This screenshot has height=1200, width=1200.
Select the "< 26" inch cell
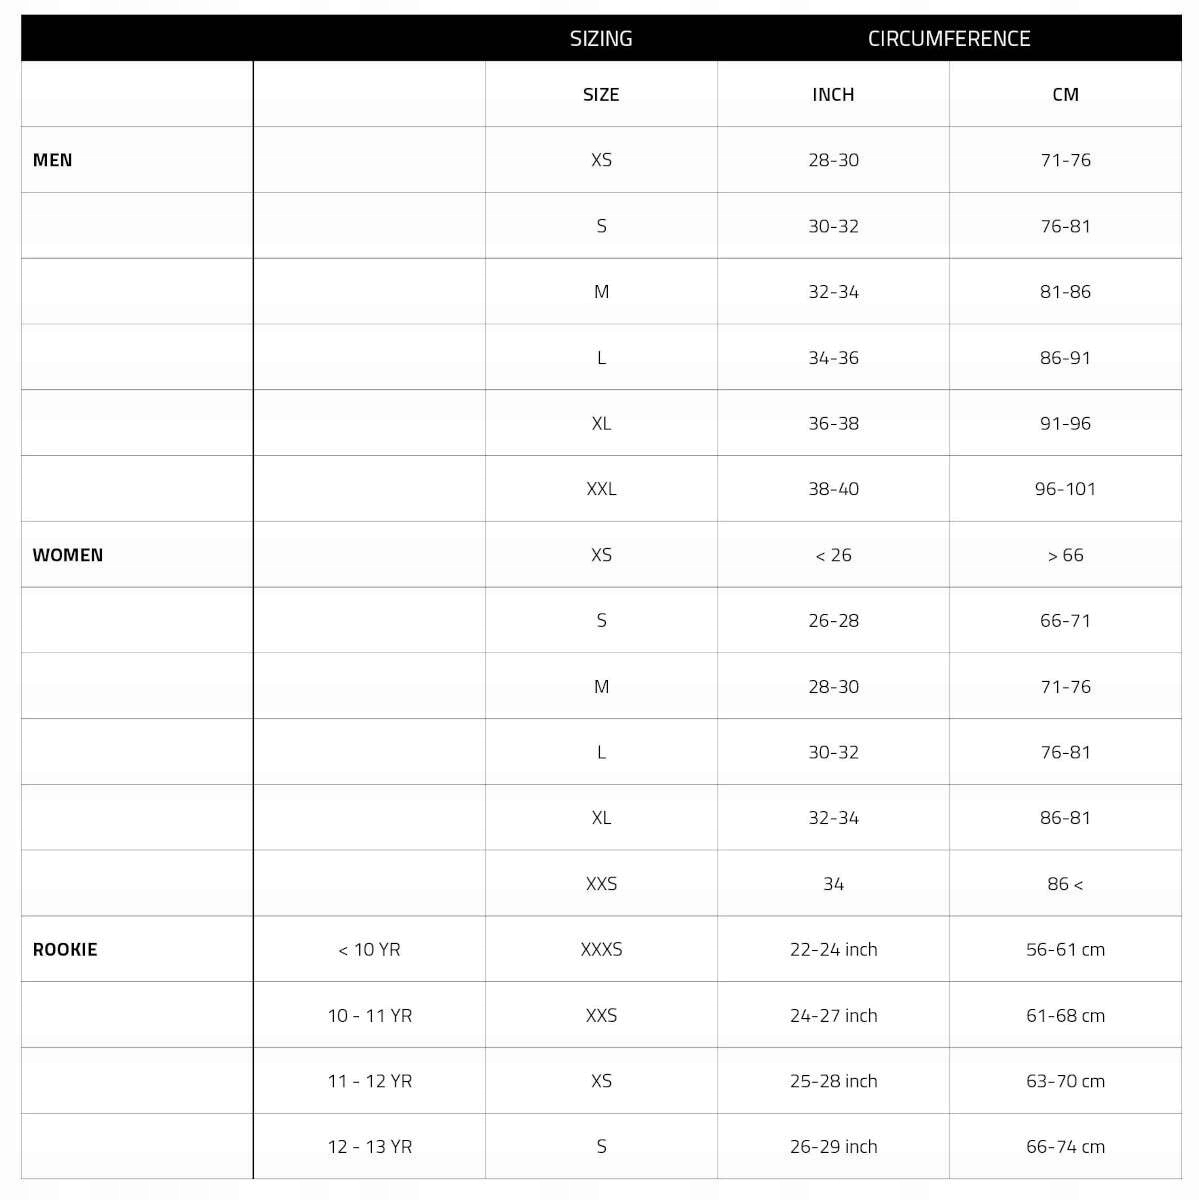point(833,555)
